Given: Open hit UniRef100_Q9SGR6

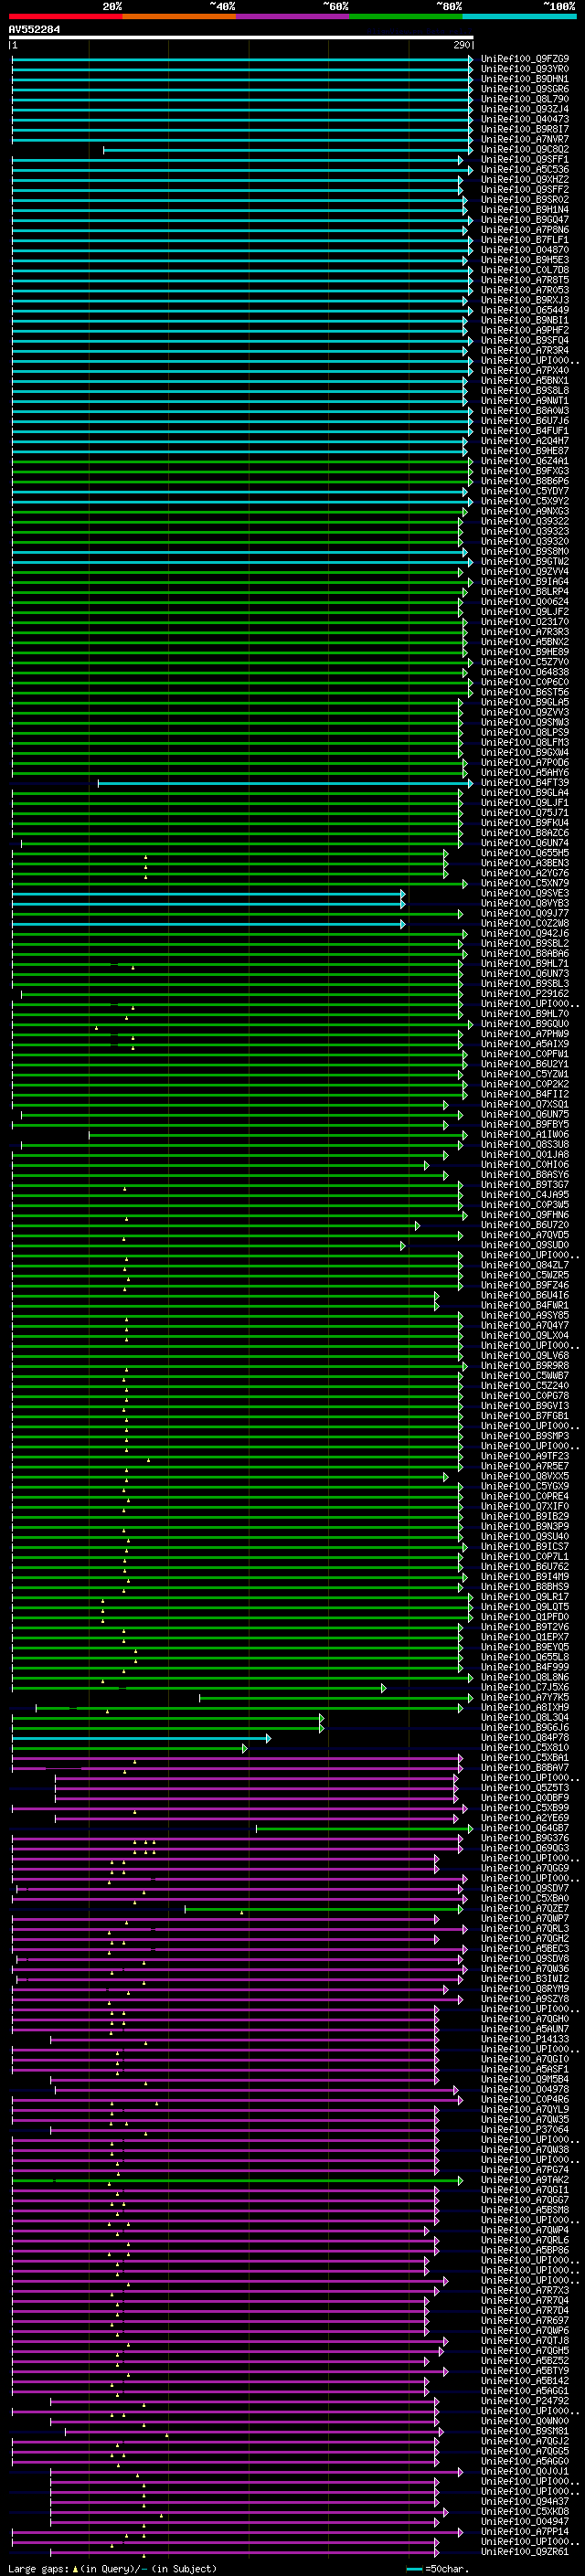Looking at the screenshot, I should tap(525, 89).
